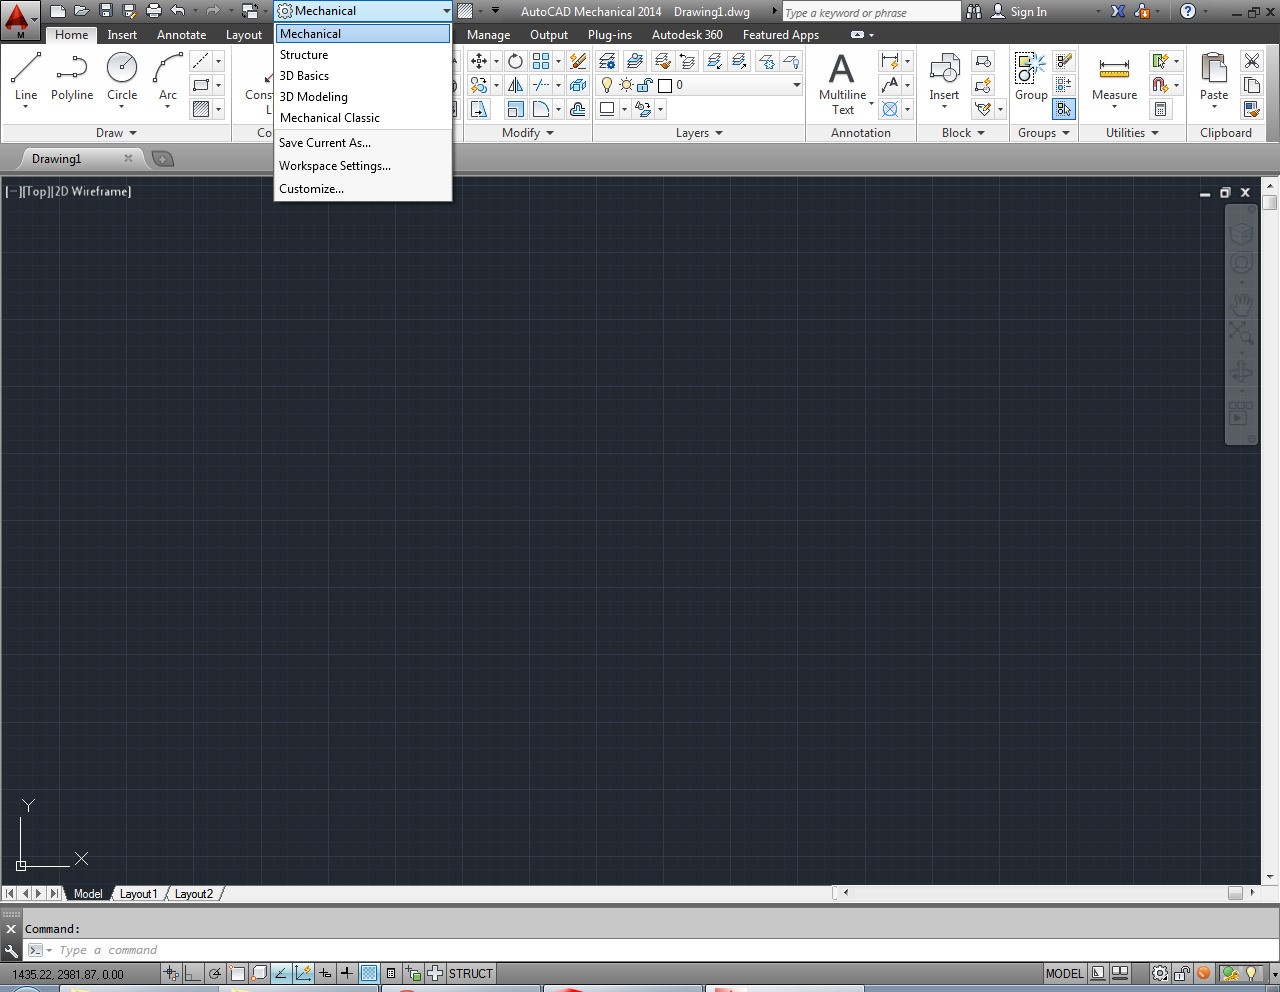Toggle MODEL space button in status bar
Image resolution: width=1280 pixels, height=992 pixels.
coord(1064,973)
